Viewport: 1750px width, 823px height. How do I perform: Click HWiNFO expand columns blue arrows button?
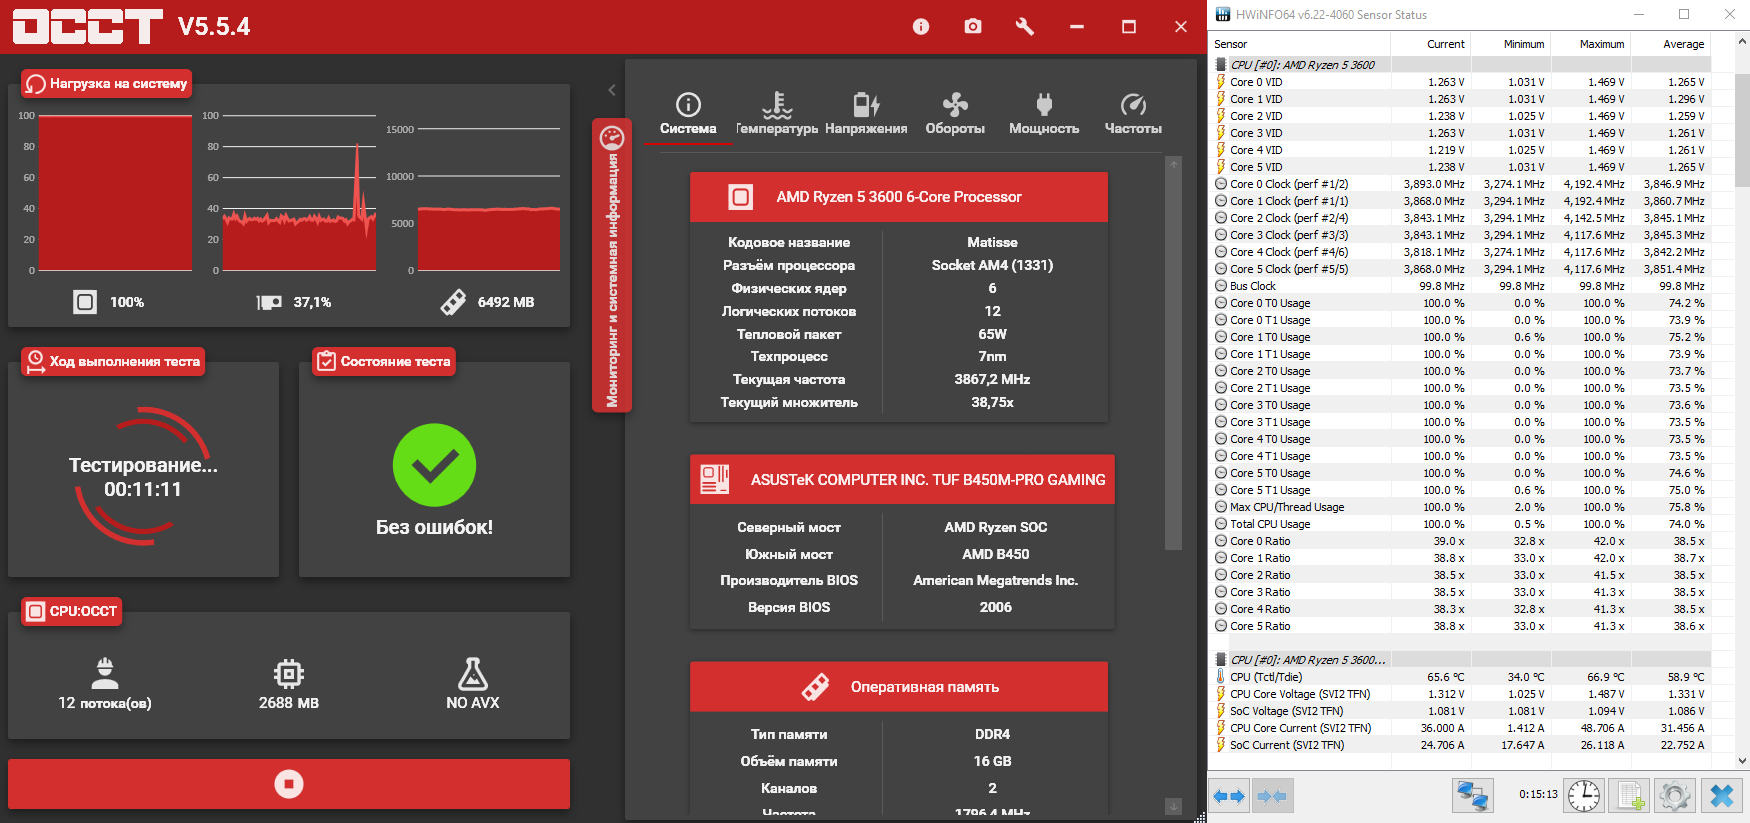point(1228,796)
